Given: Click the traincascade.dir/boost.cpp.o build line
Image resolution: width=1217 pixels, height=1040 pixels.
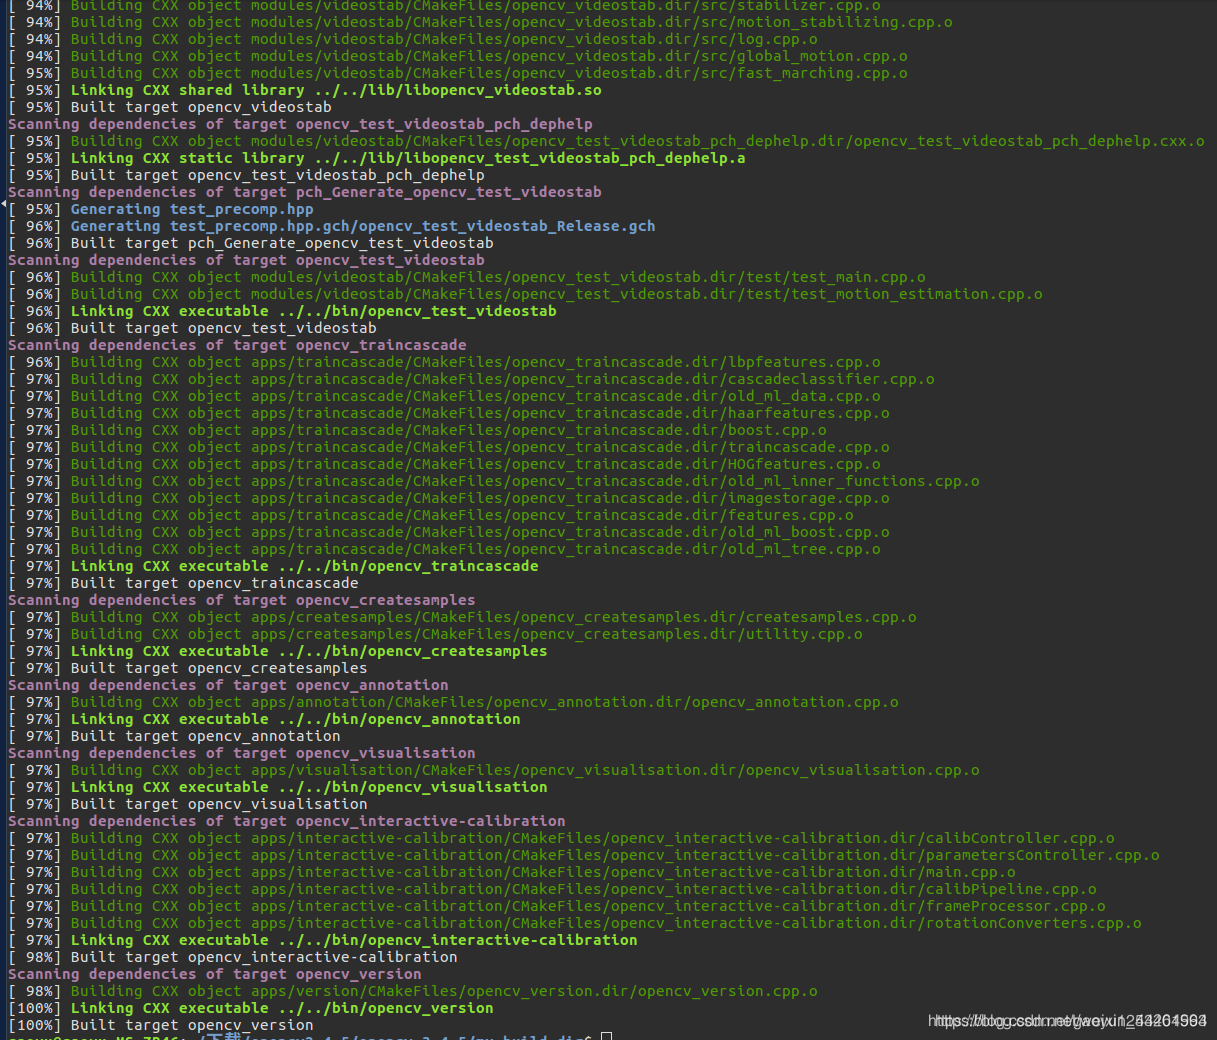Looking at the screenshot, I should tap(417, 430).
